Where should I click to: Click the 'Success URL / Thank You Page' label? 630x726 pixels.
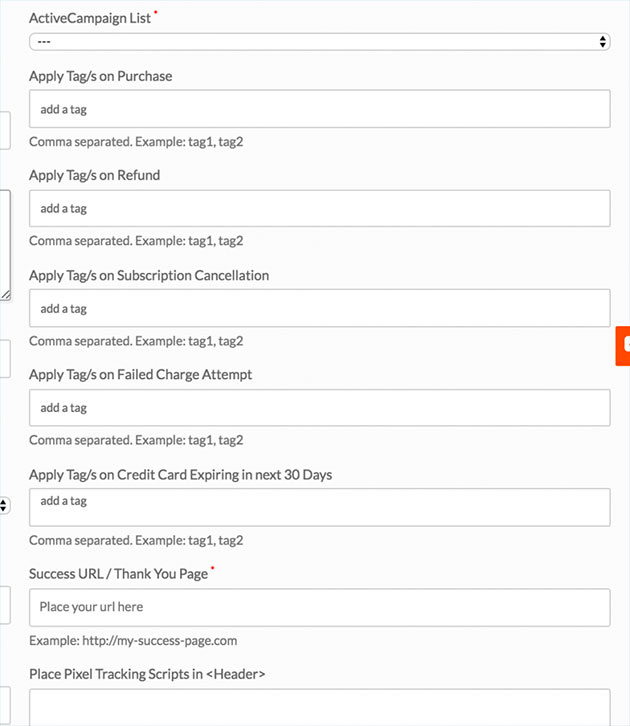119,574
